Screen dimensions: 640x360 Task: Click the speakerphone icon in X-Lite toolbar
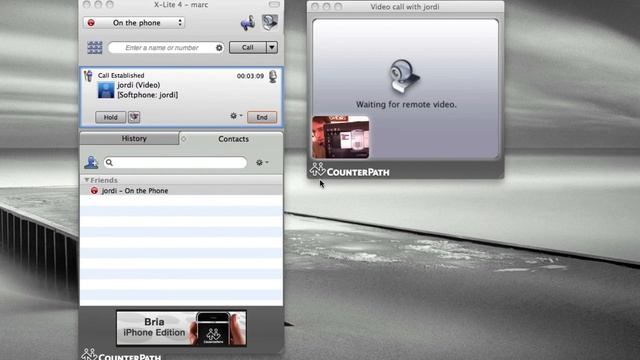(248, 23)
